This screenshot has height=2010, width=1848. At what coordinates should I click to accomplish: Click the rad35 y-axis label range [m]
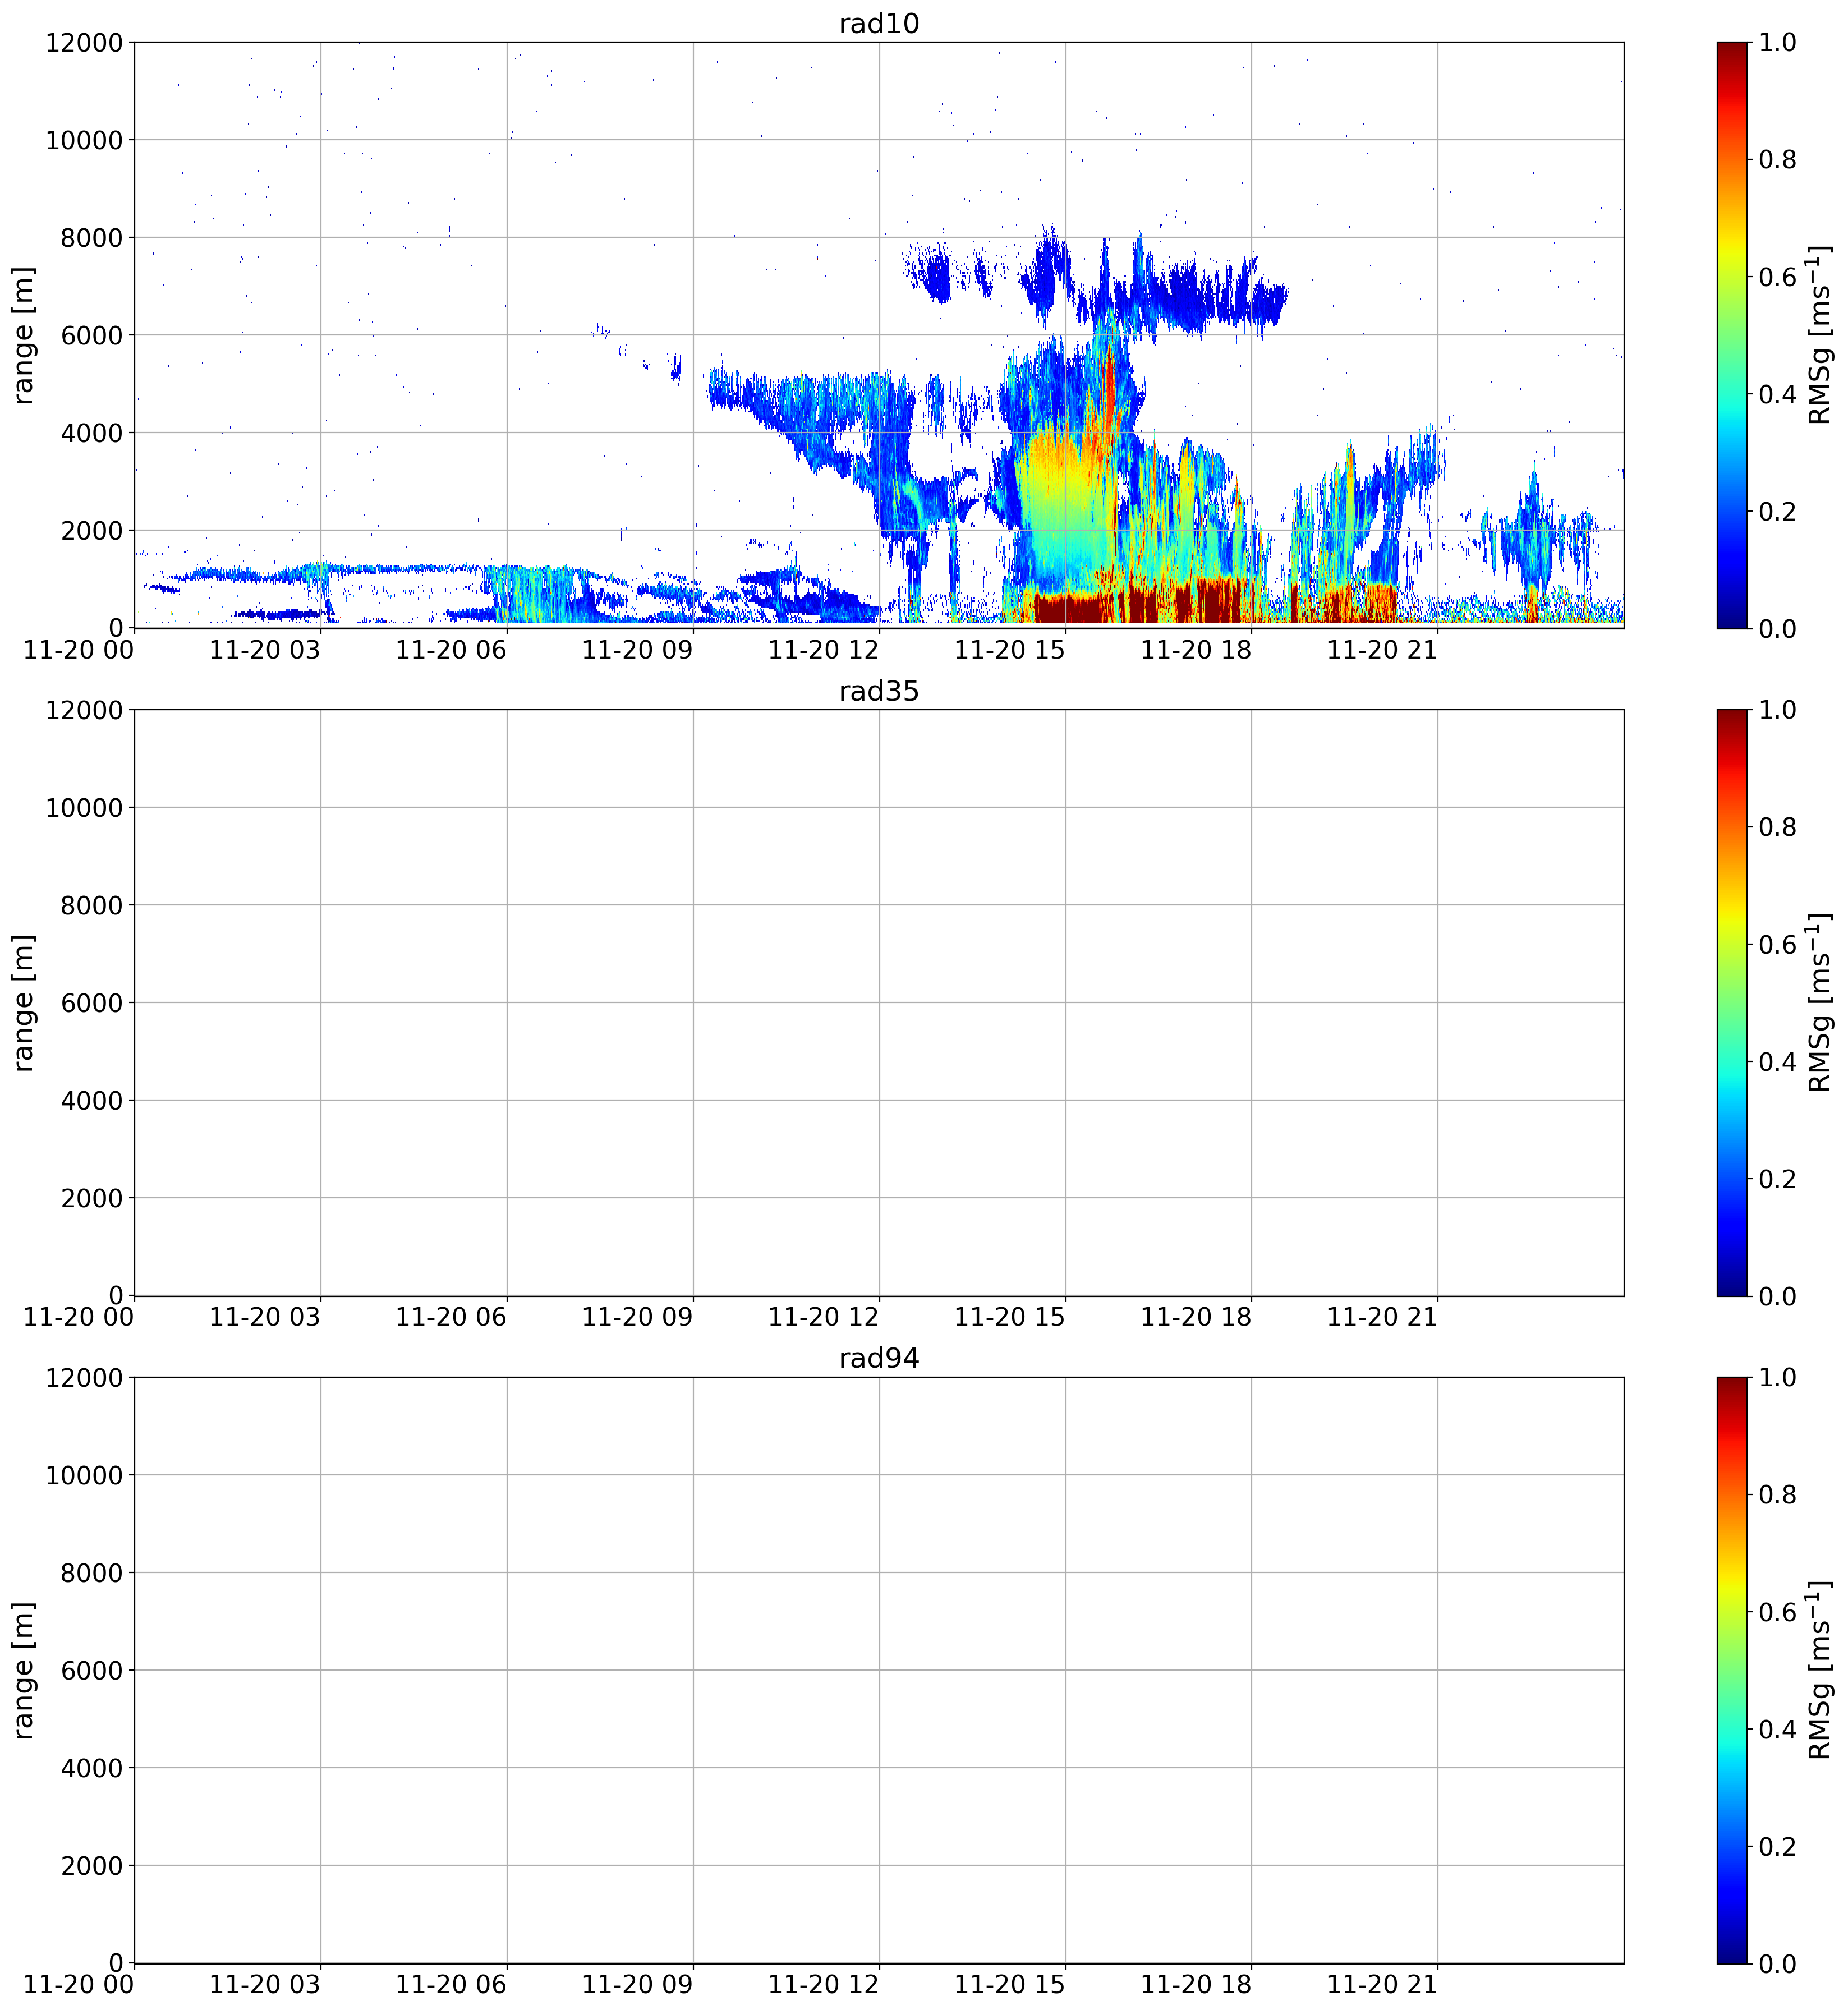(23, 1003)
